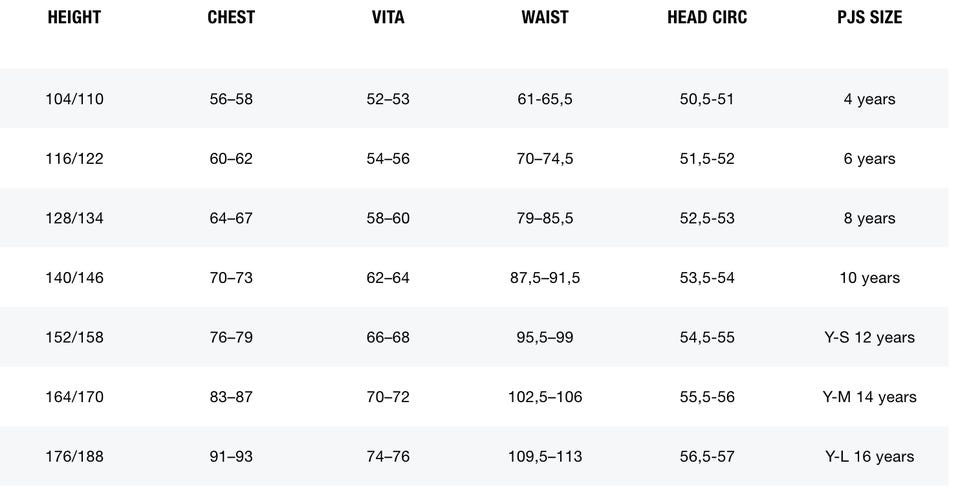960x496 pixels.
Task: Select the Y-L 16 years cell
Action: coord(869,456)
